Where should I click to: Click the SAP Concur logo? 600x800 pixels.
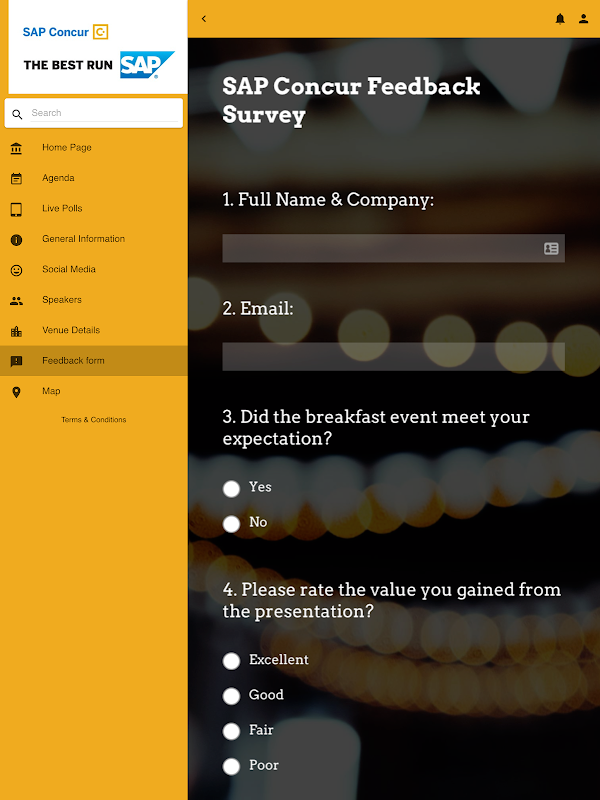[65, 32]
